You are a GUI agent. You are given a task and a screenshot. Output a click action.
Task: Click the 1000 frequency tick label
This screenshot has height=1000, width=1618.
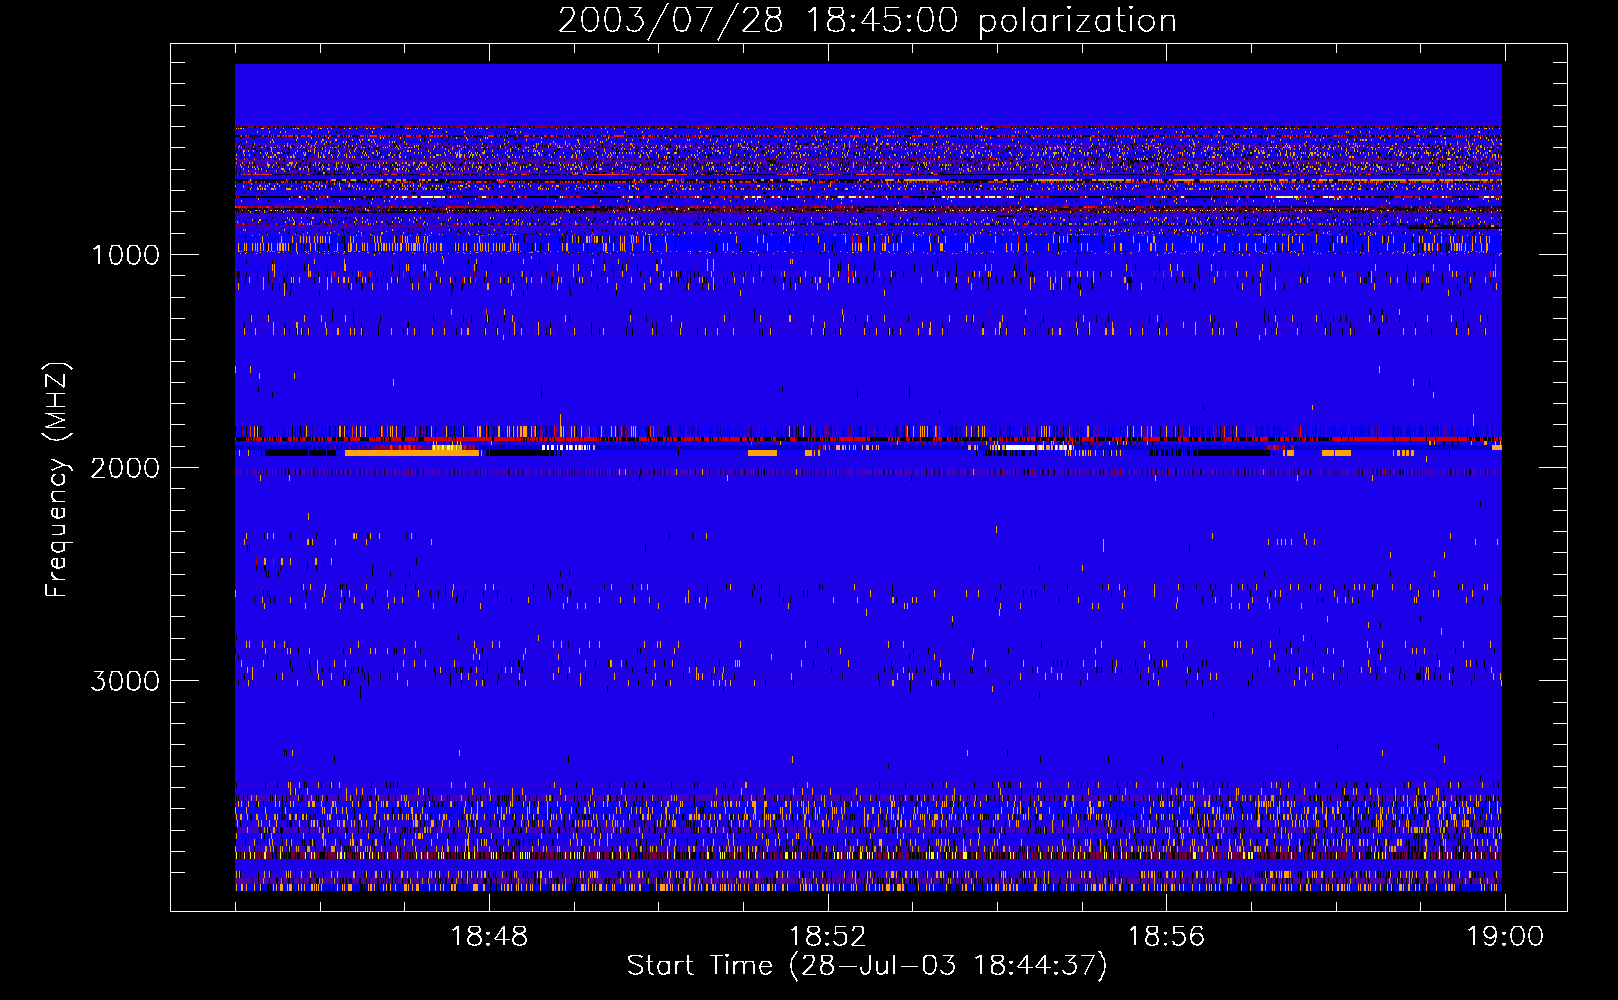pyautogui.click(x=125, y=255)
